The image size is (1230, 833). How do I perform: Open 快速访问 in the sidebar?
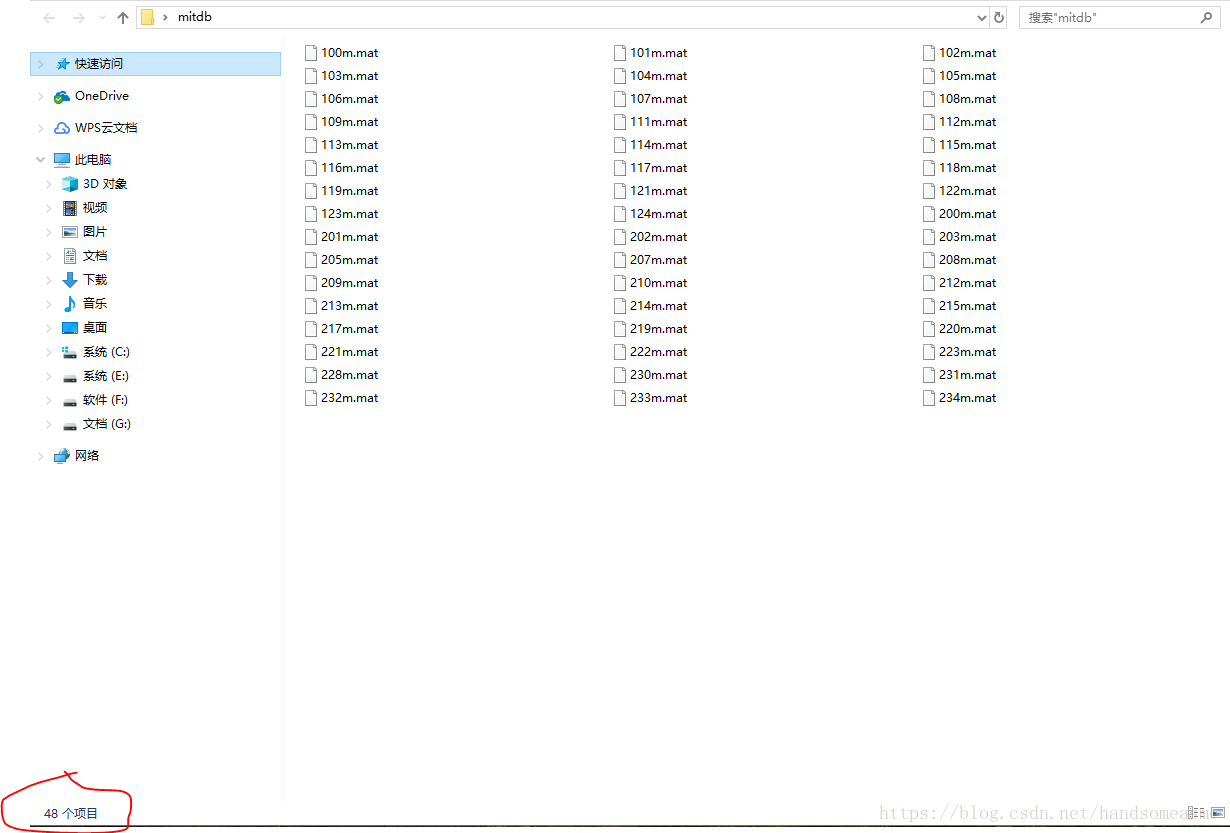(98, 64)
